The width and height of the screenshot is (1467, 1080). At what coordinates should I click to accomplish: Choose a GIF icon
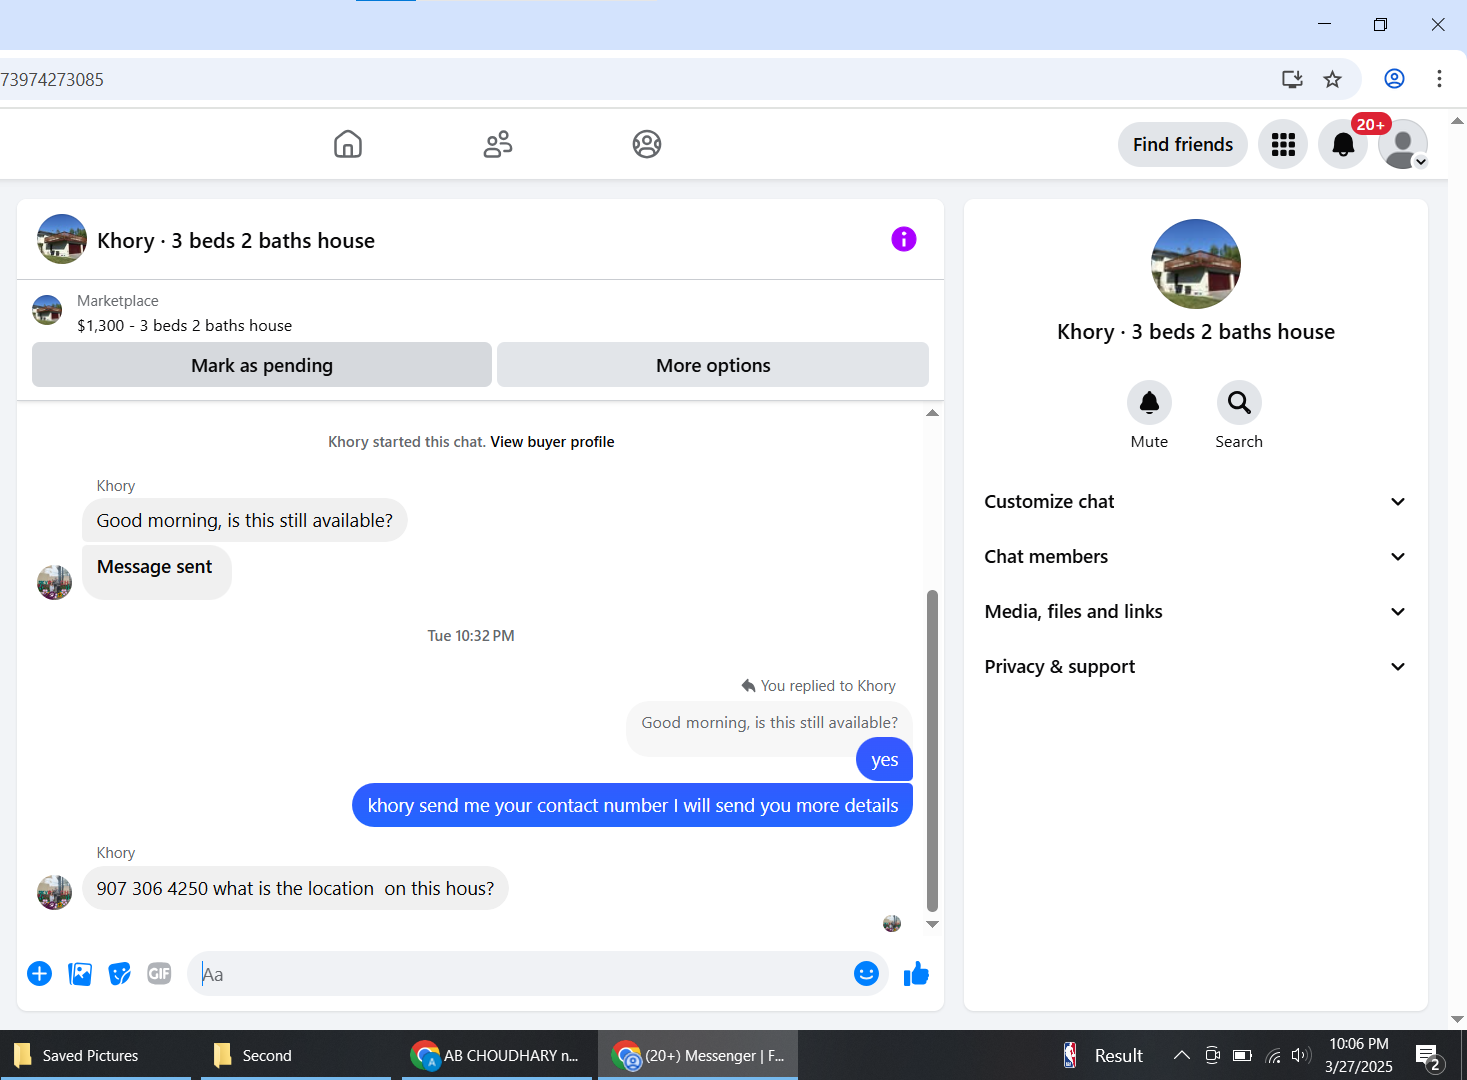[159, 973]
